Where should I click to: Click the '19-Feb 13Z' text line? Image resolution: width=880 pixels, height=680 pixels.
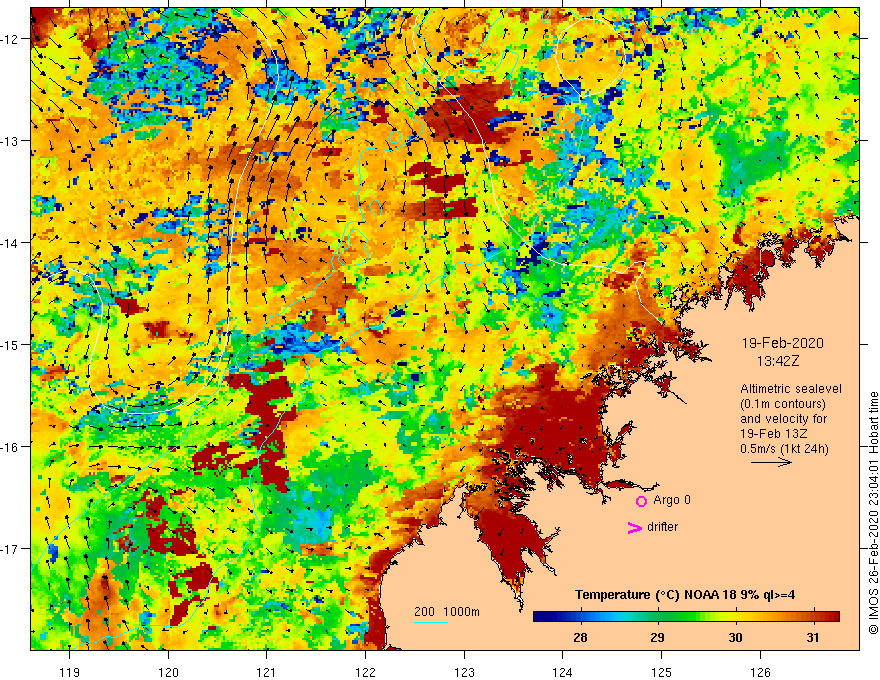point(772,434)
